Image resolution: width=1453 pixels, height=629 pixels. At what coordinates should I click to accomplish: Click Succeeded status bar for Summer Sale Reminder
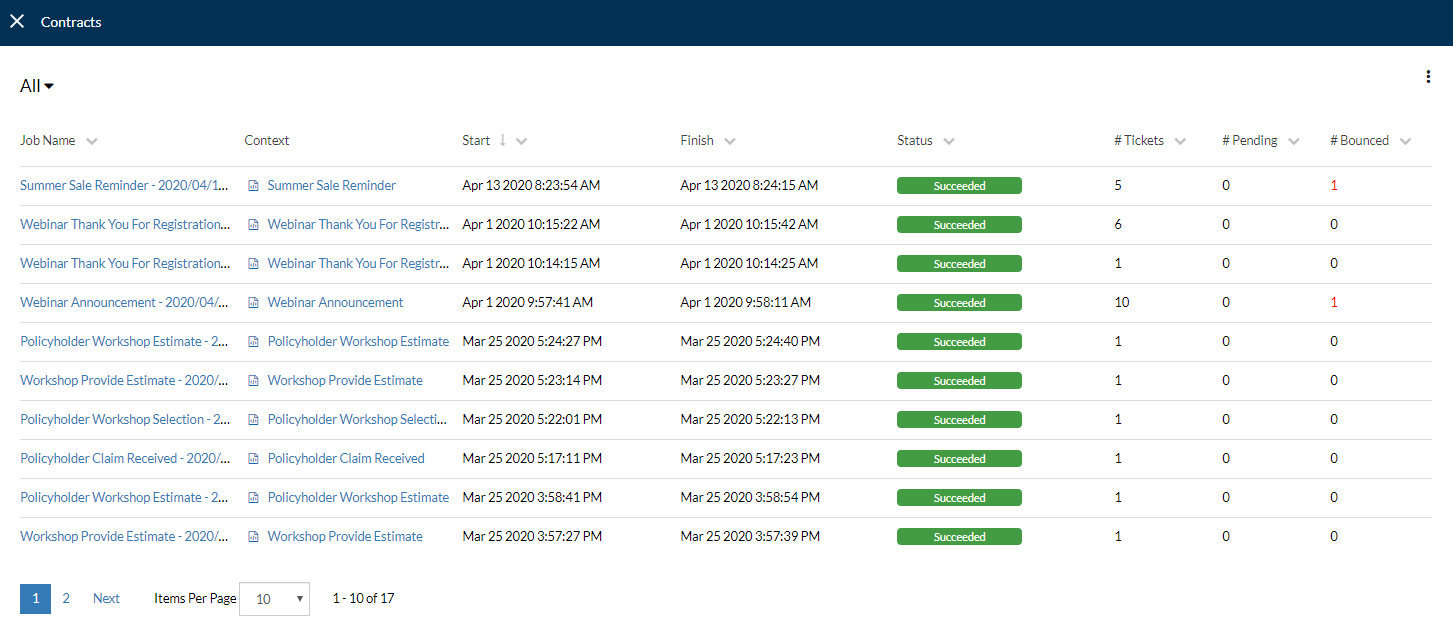959,186
